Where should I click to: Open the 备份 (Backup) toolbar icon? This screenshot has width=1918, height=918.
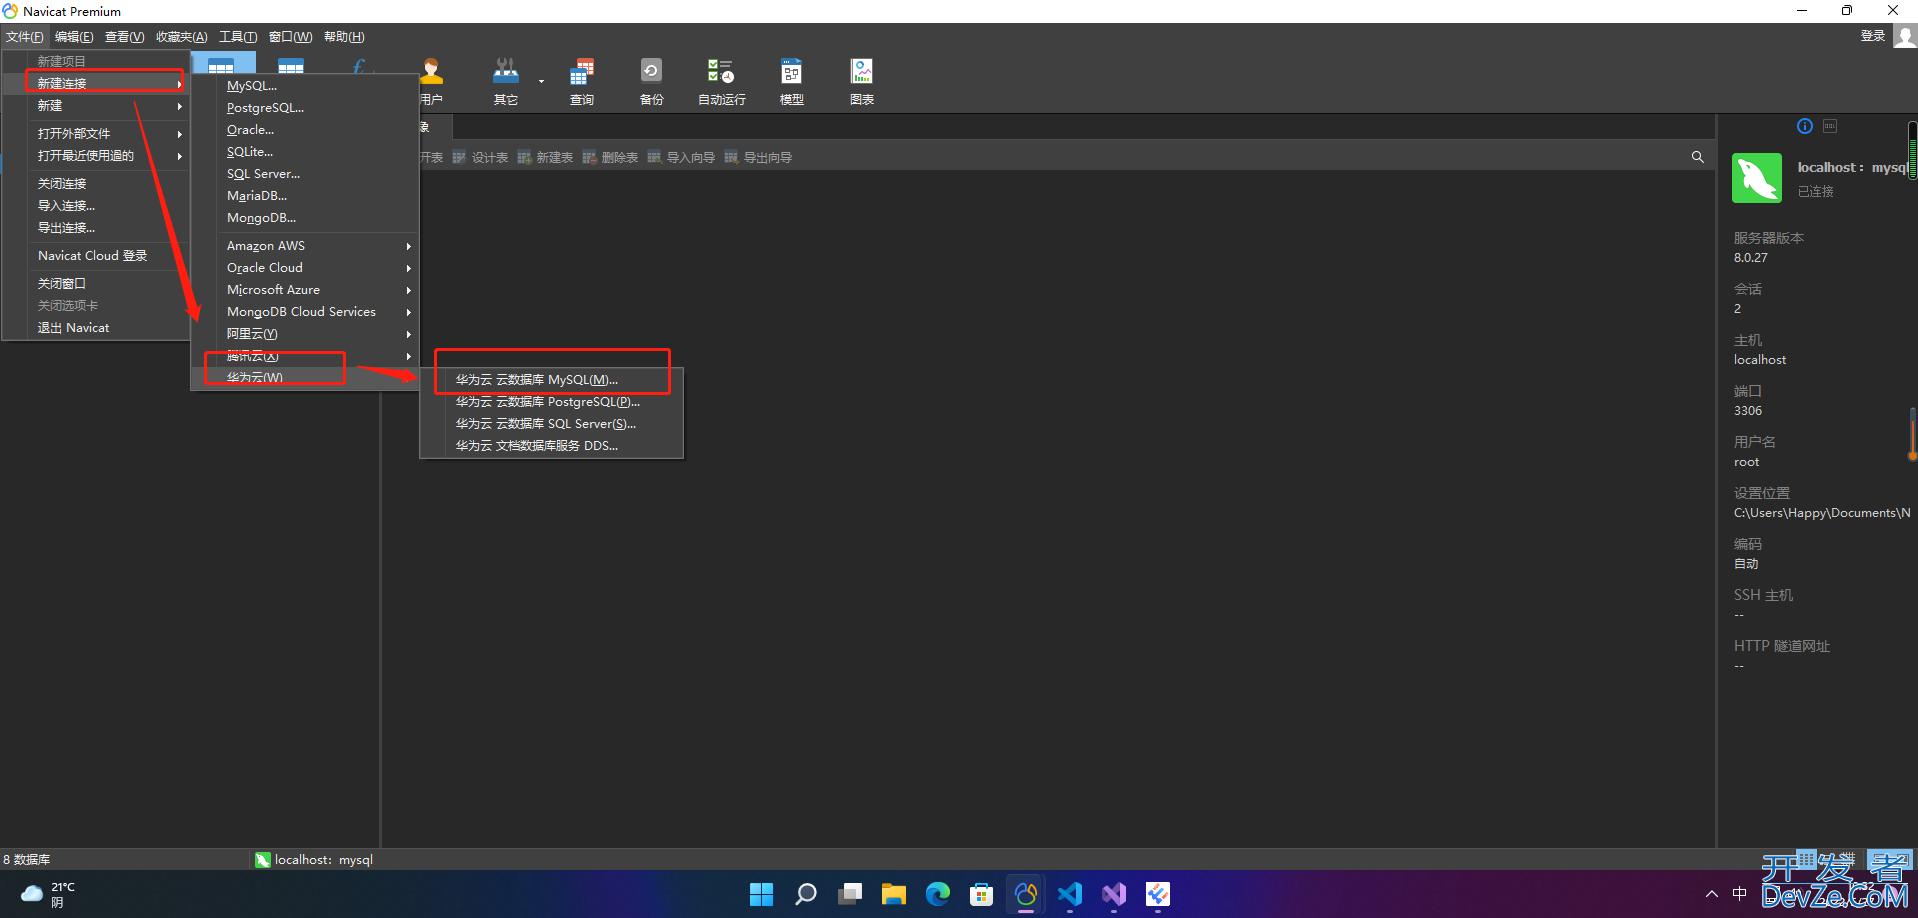(x=651, y=81)
